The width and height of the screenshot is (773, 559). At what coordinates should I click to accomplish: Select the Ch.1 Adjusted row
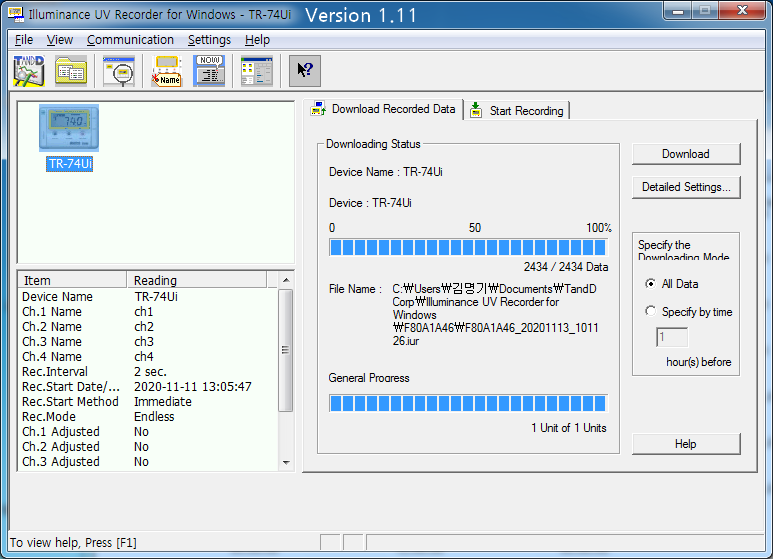tap(148, 432)
